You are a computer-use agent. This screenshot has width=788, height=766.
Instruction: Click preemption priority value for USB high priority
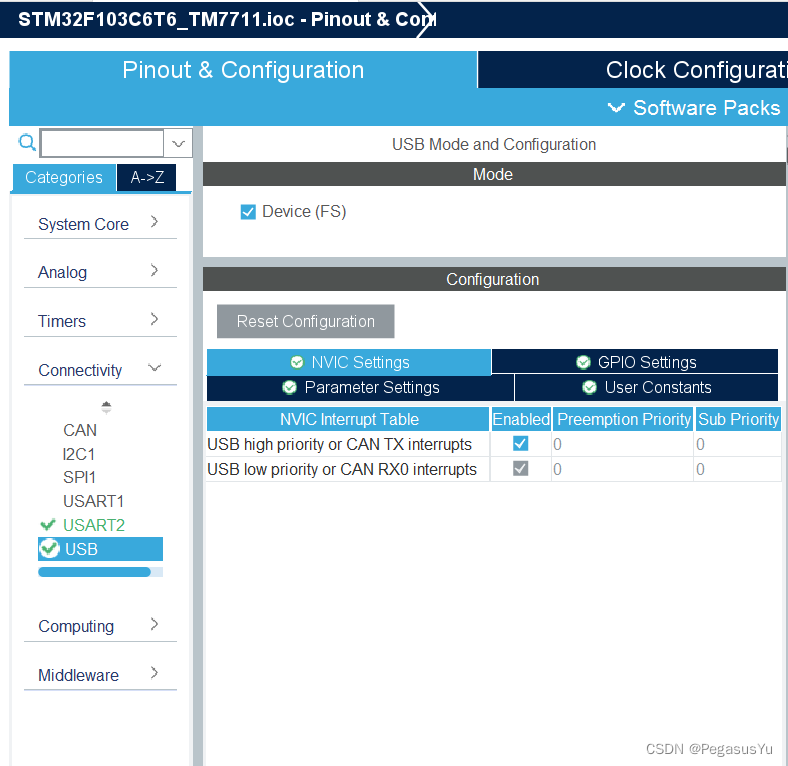(x=623, y=444)
